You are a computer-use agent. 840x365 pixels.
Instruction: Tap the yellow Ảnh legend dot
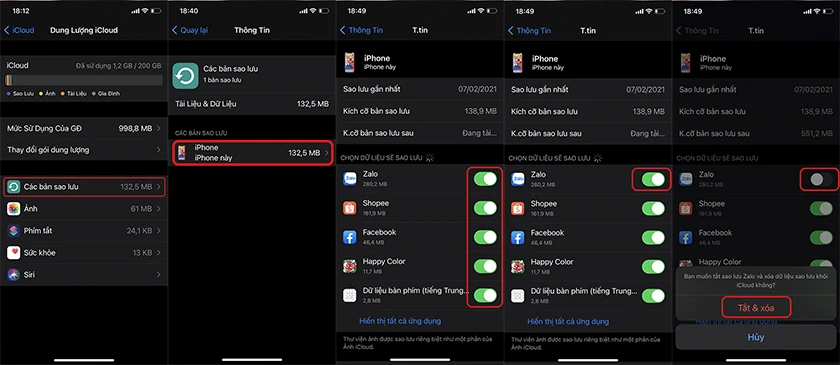(x=40, y=93)
